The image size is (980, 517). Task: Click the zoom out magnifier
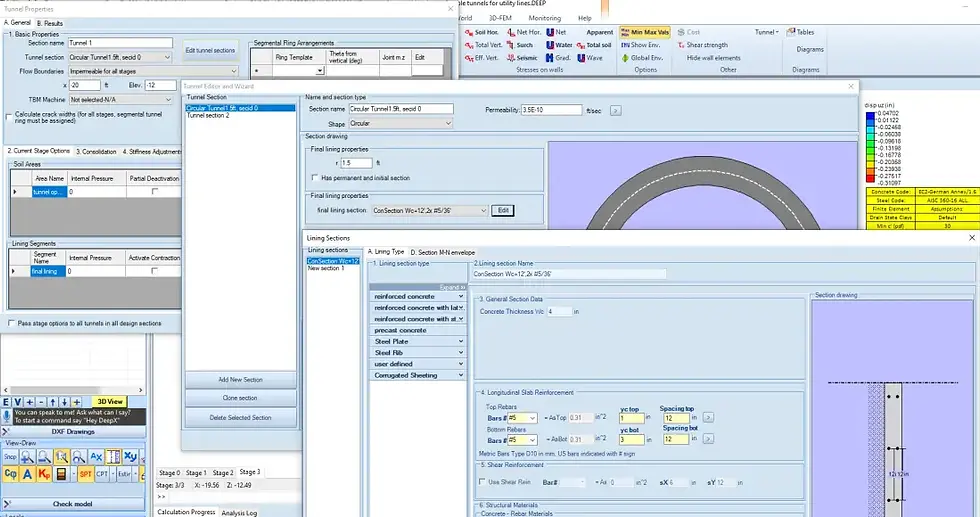click(44, 457)
